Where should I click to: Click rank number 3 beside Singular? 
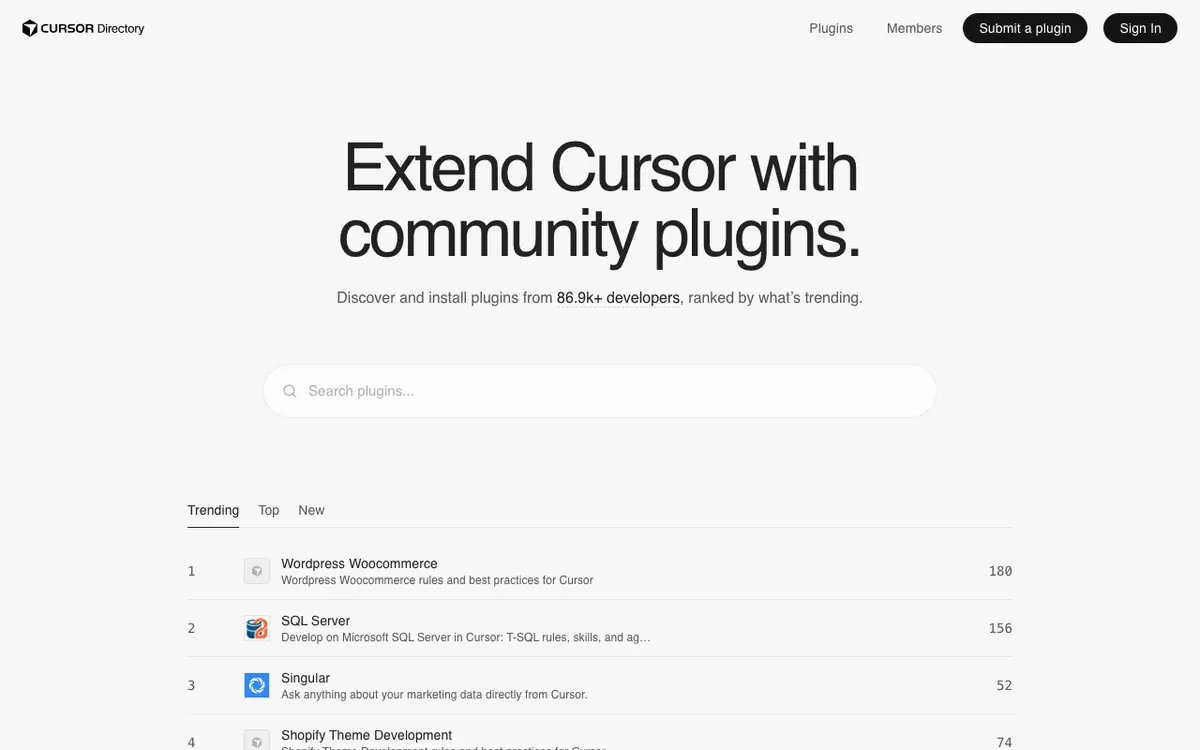(x=191, y=685)
